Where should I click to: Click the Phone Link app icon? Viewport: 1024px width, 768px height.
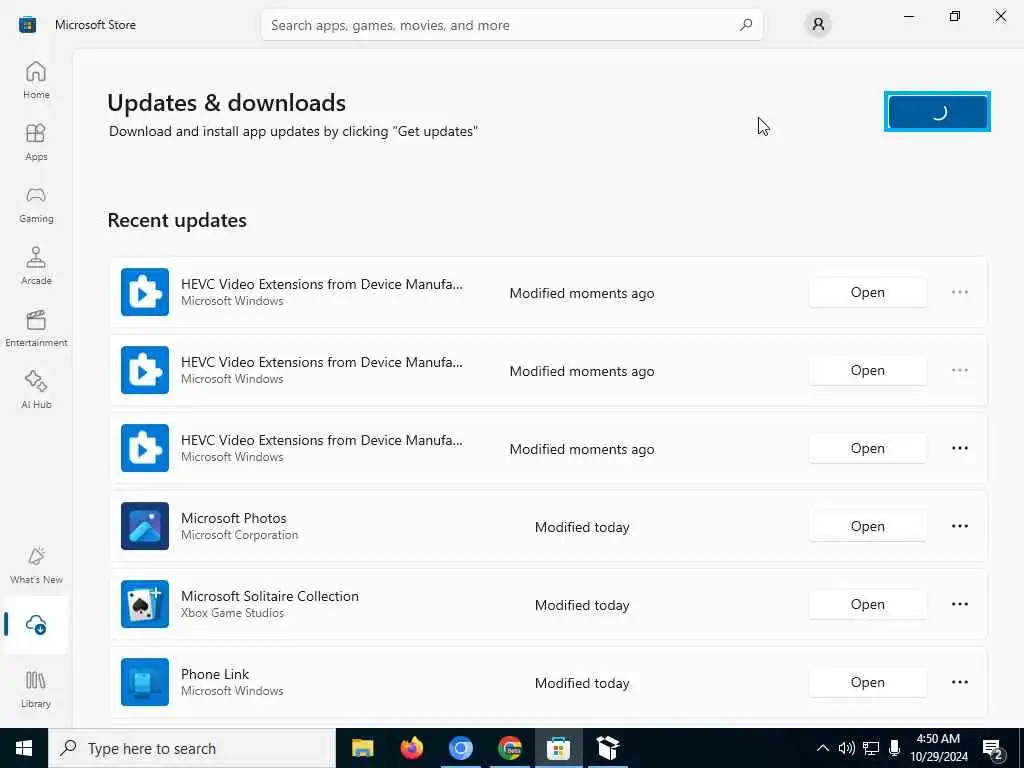tap(145, 682)
